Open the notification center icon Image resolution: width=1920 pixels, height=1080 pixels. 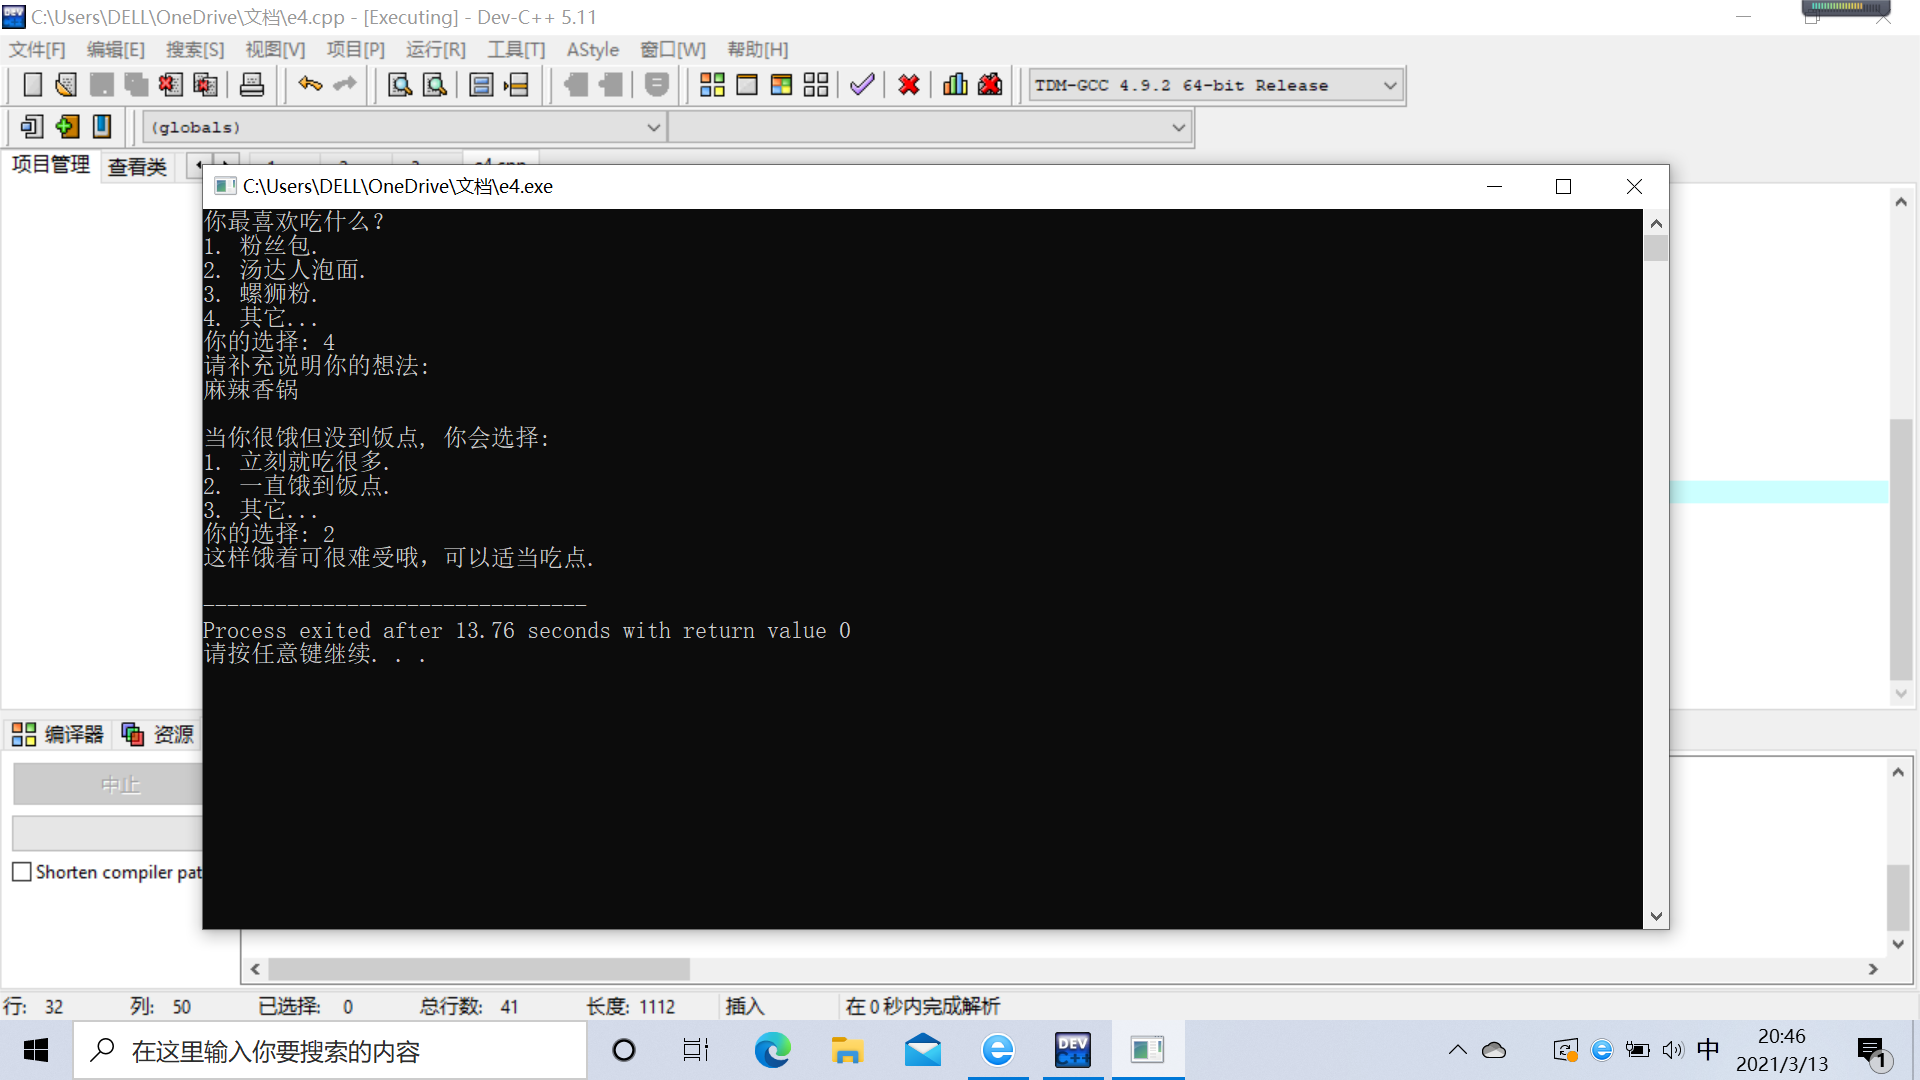pyautogui.click(x=1872, y=1052)
